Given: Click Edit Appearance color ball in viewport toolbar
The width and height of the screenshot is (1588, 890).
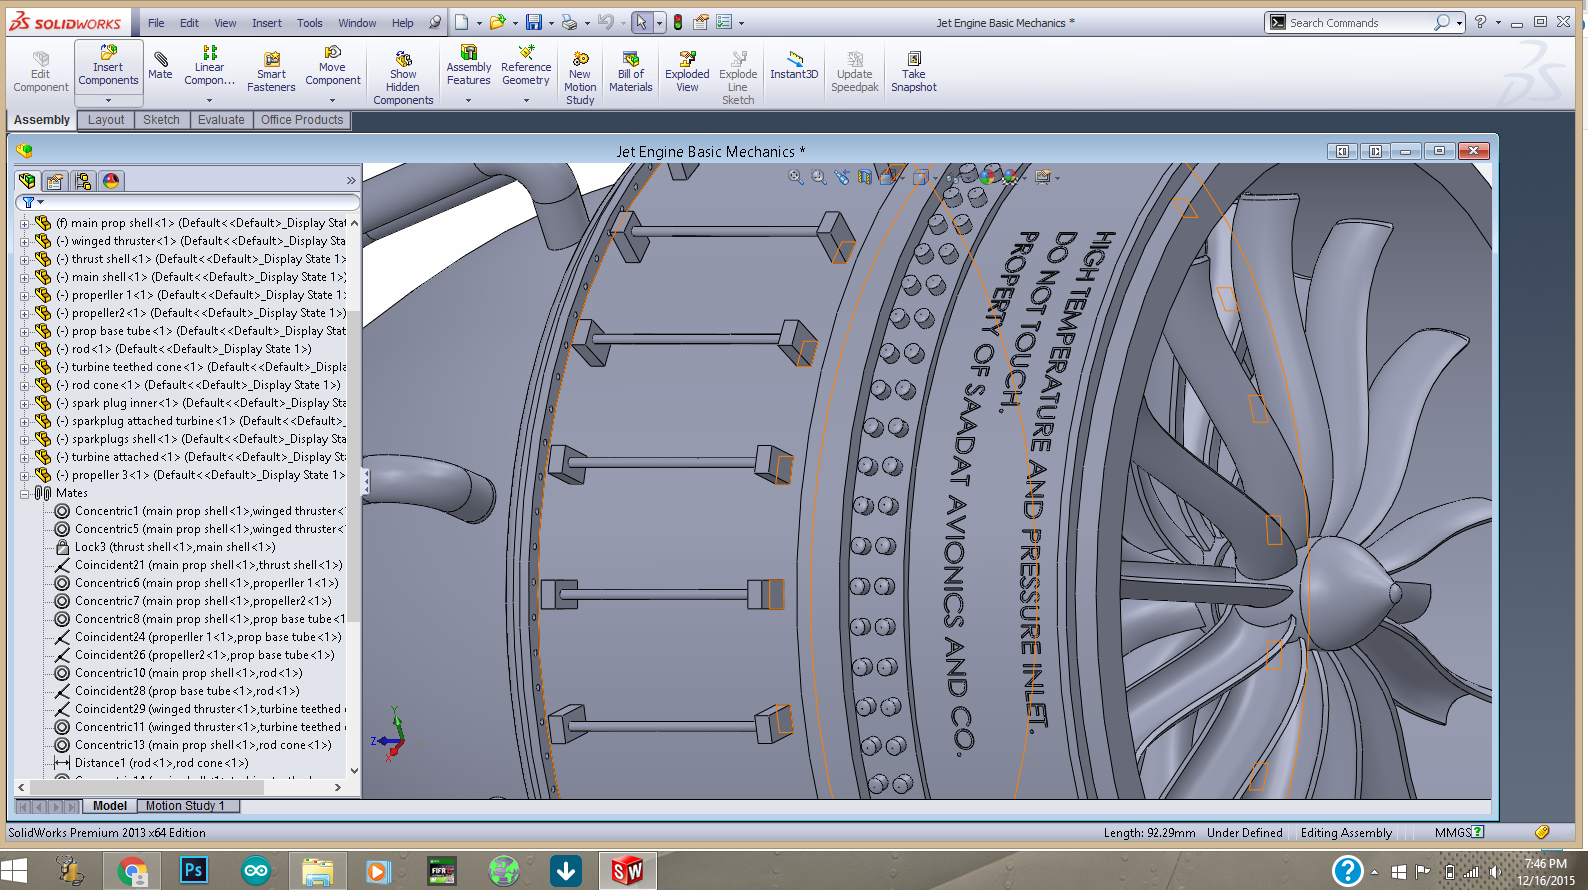Looking at the screenshot, I should tap(988, 176).
